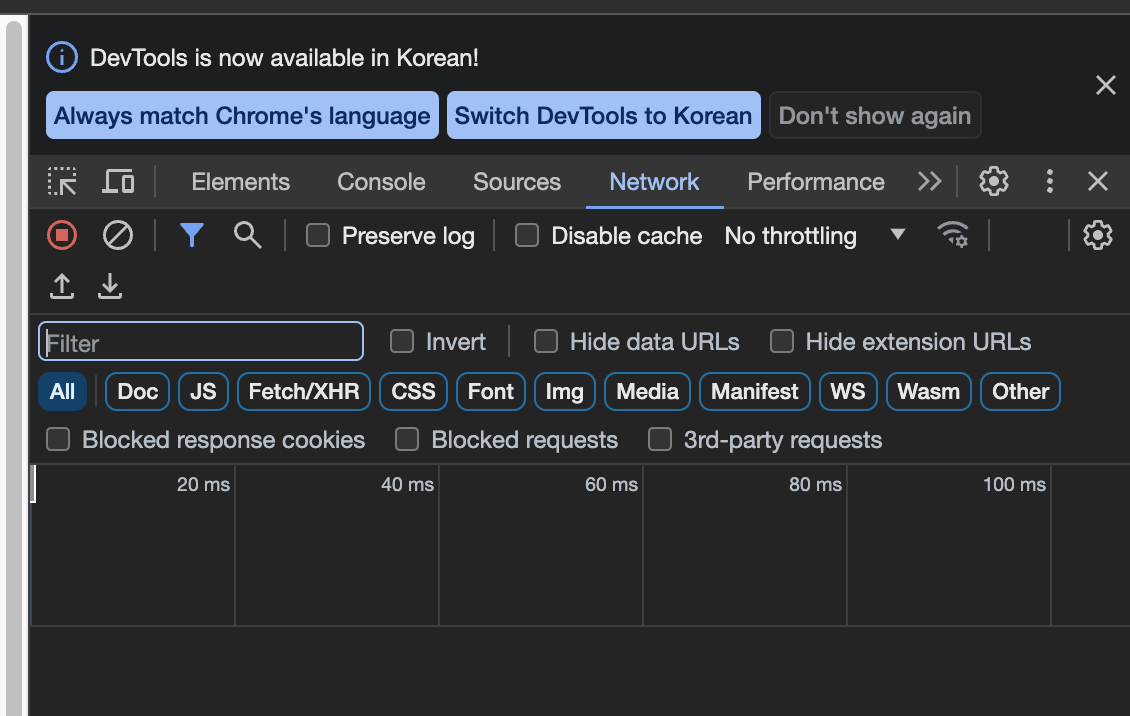Image resolution: width=1130 pixels, height=716 pixels.
Task: Filter requests by CSS type
Action: pyautogui.click(x=413, y=392)
